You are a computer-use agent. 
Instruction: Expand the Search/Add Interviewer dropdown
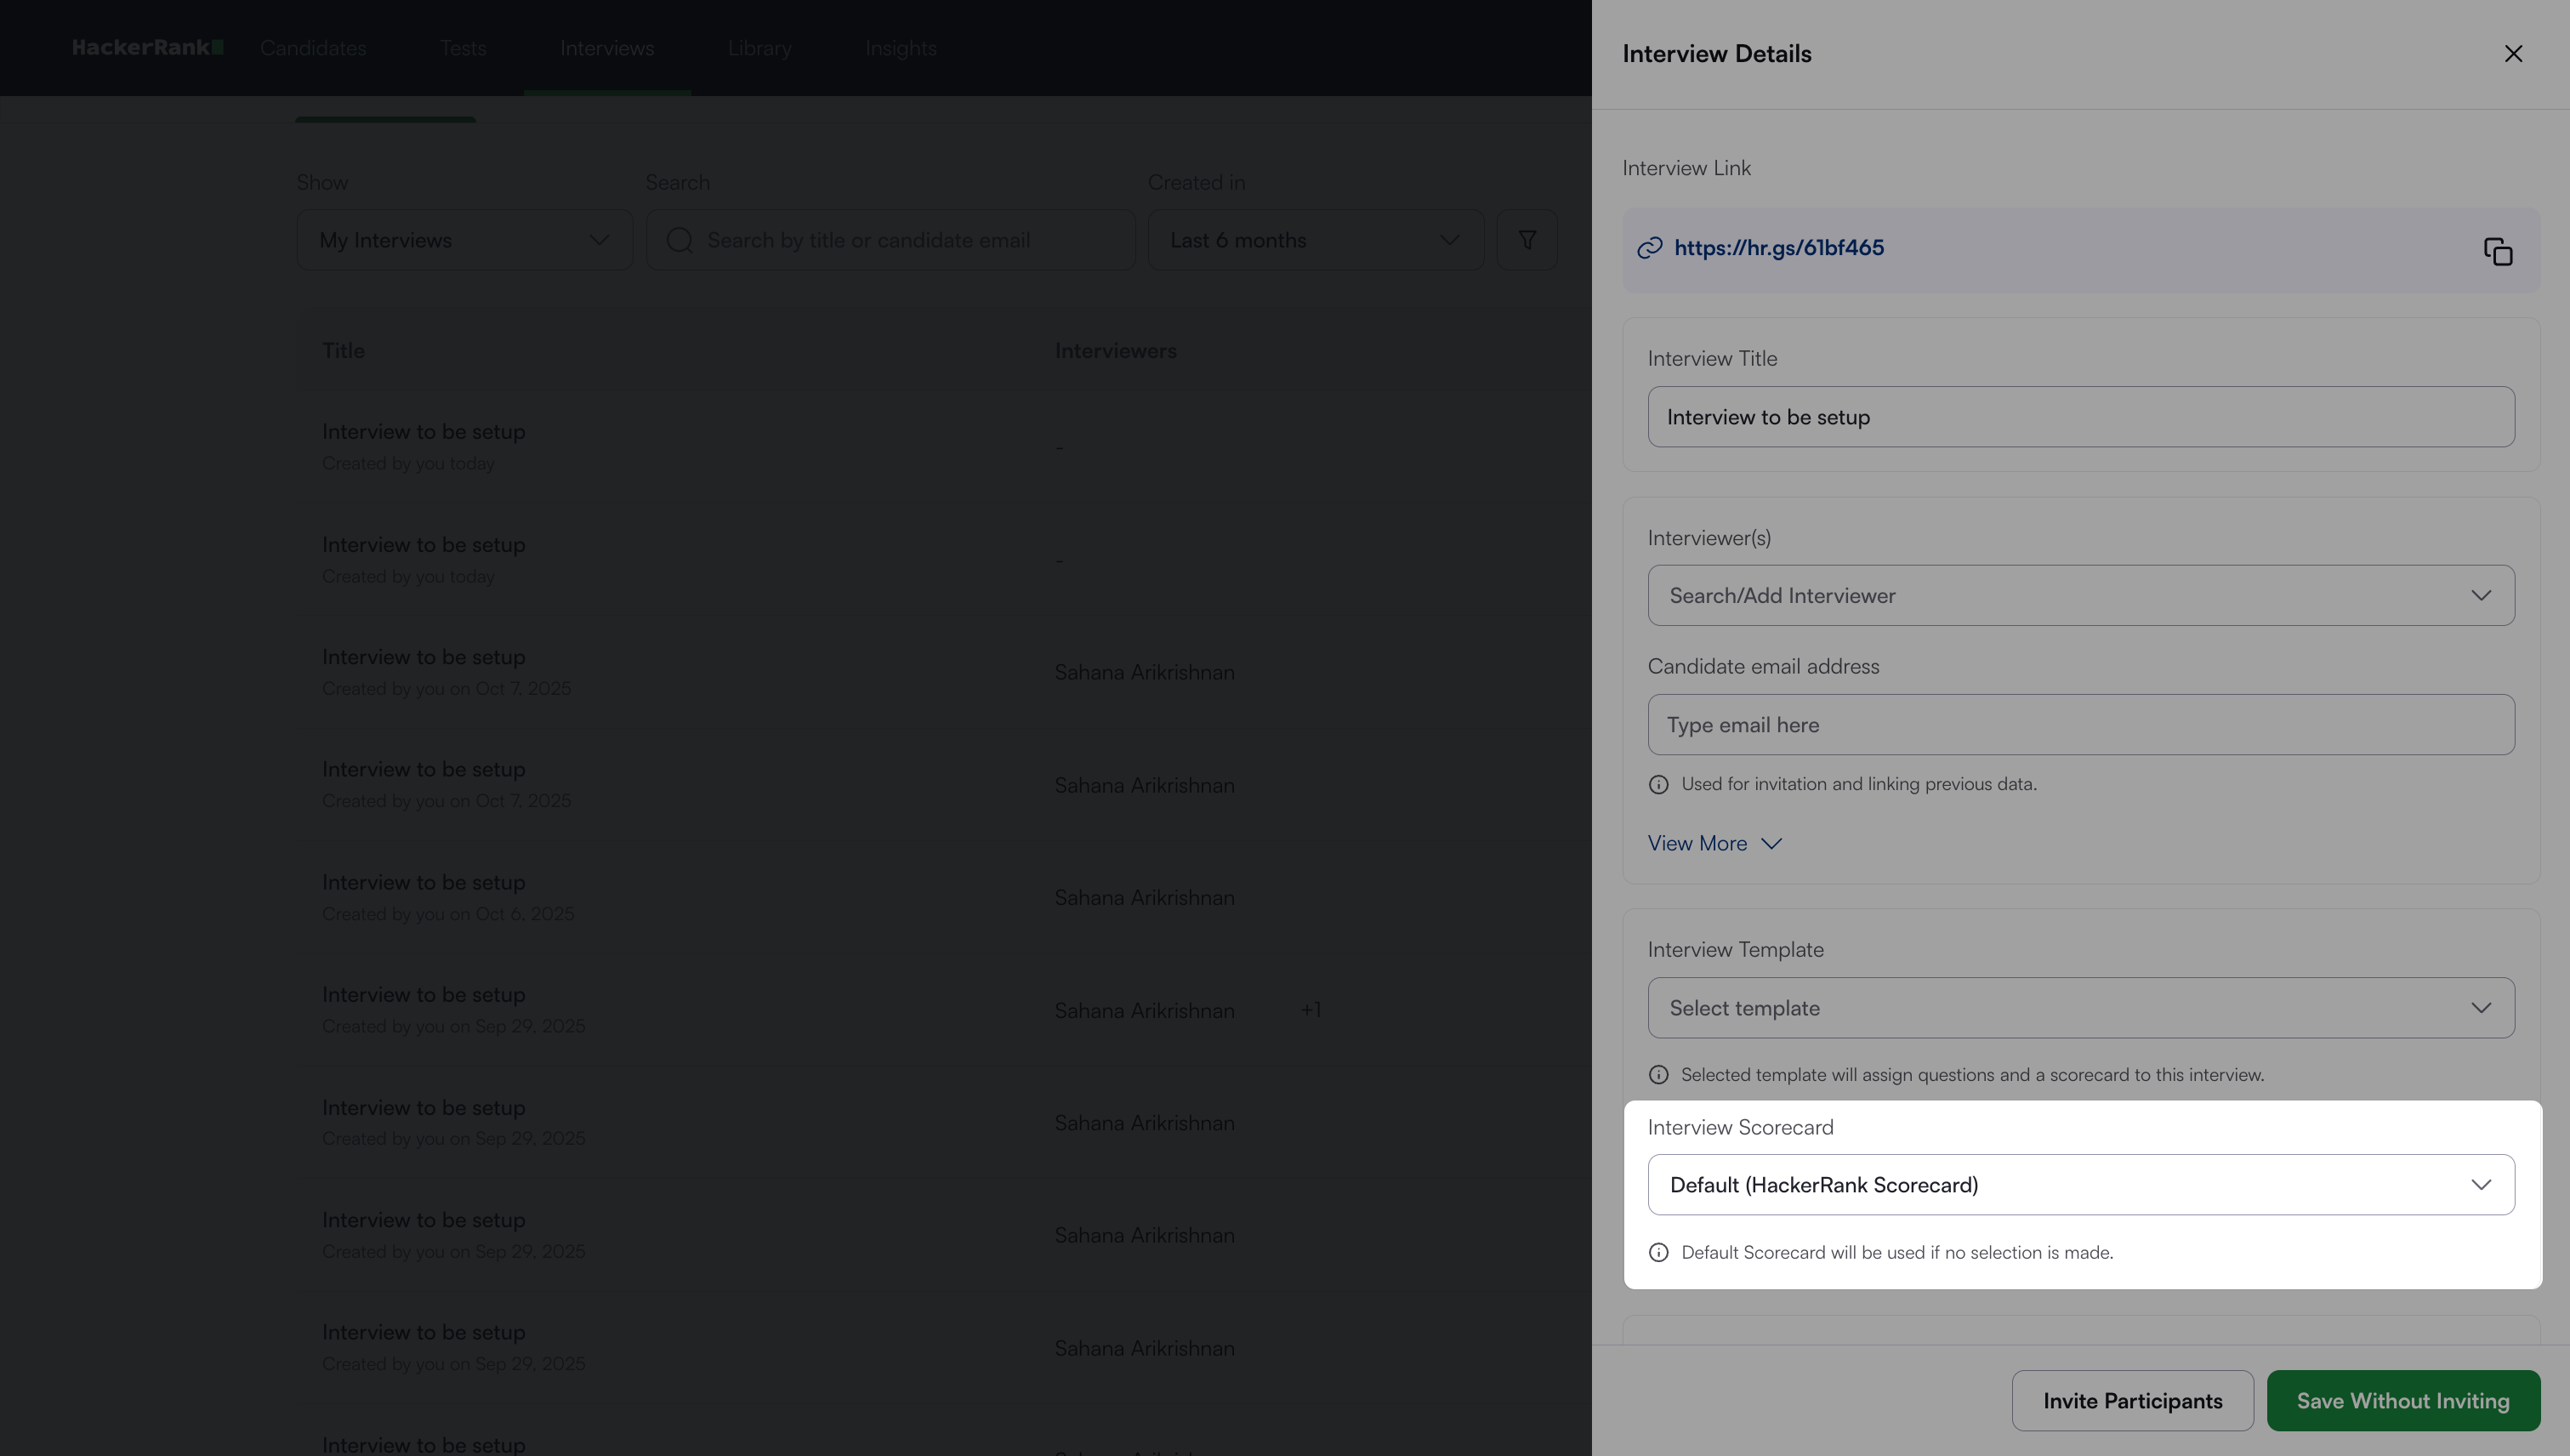pos(2080,596)
